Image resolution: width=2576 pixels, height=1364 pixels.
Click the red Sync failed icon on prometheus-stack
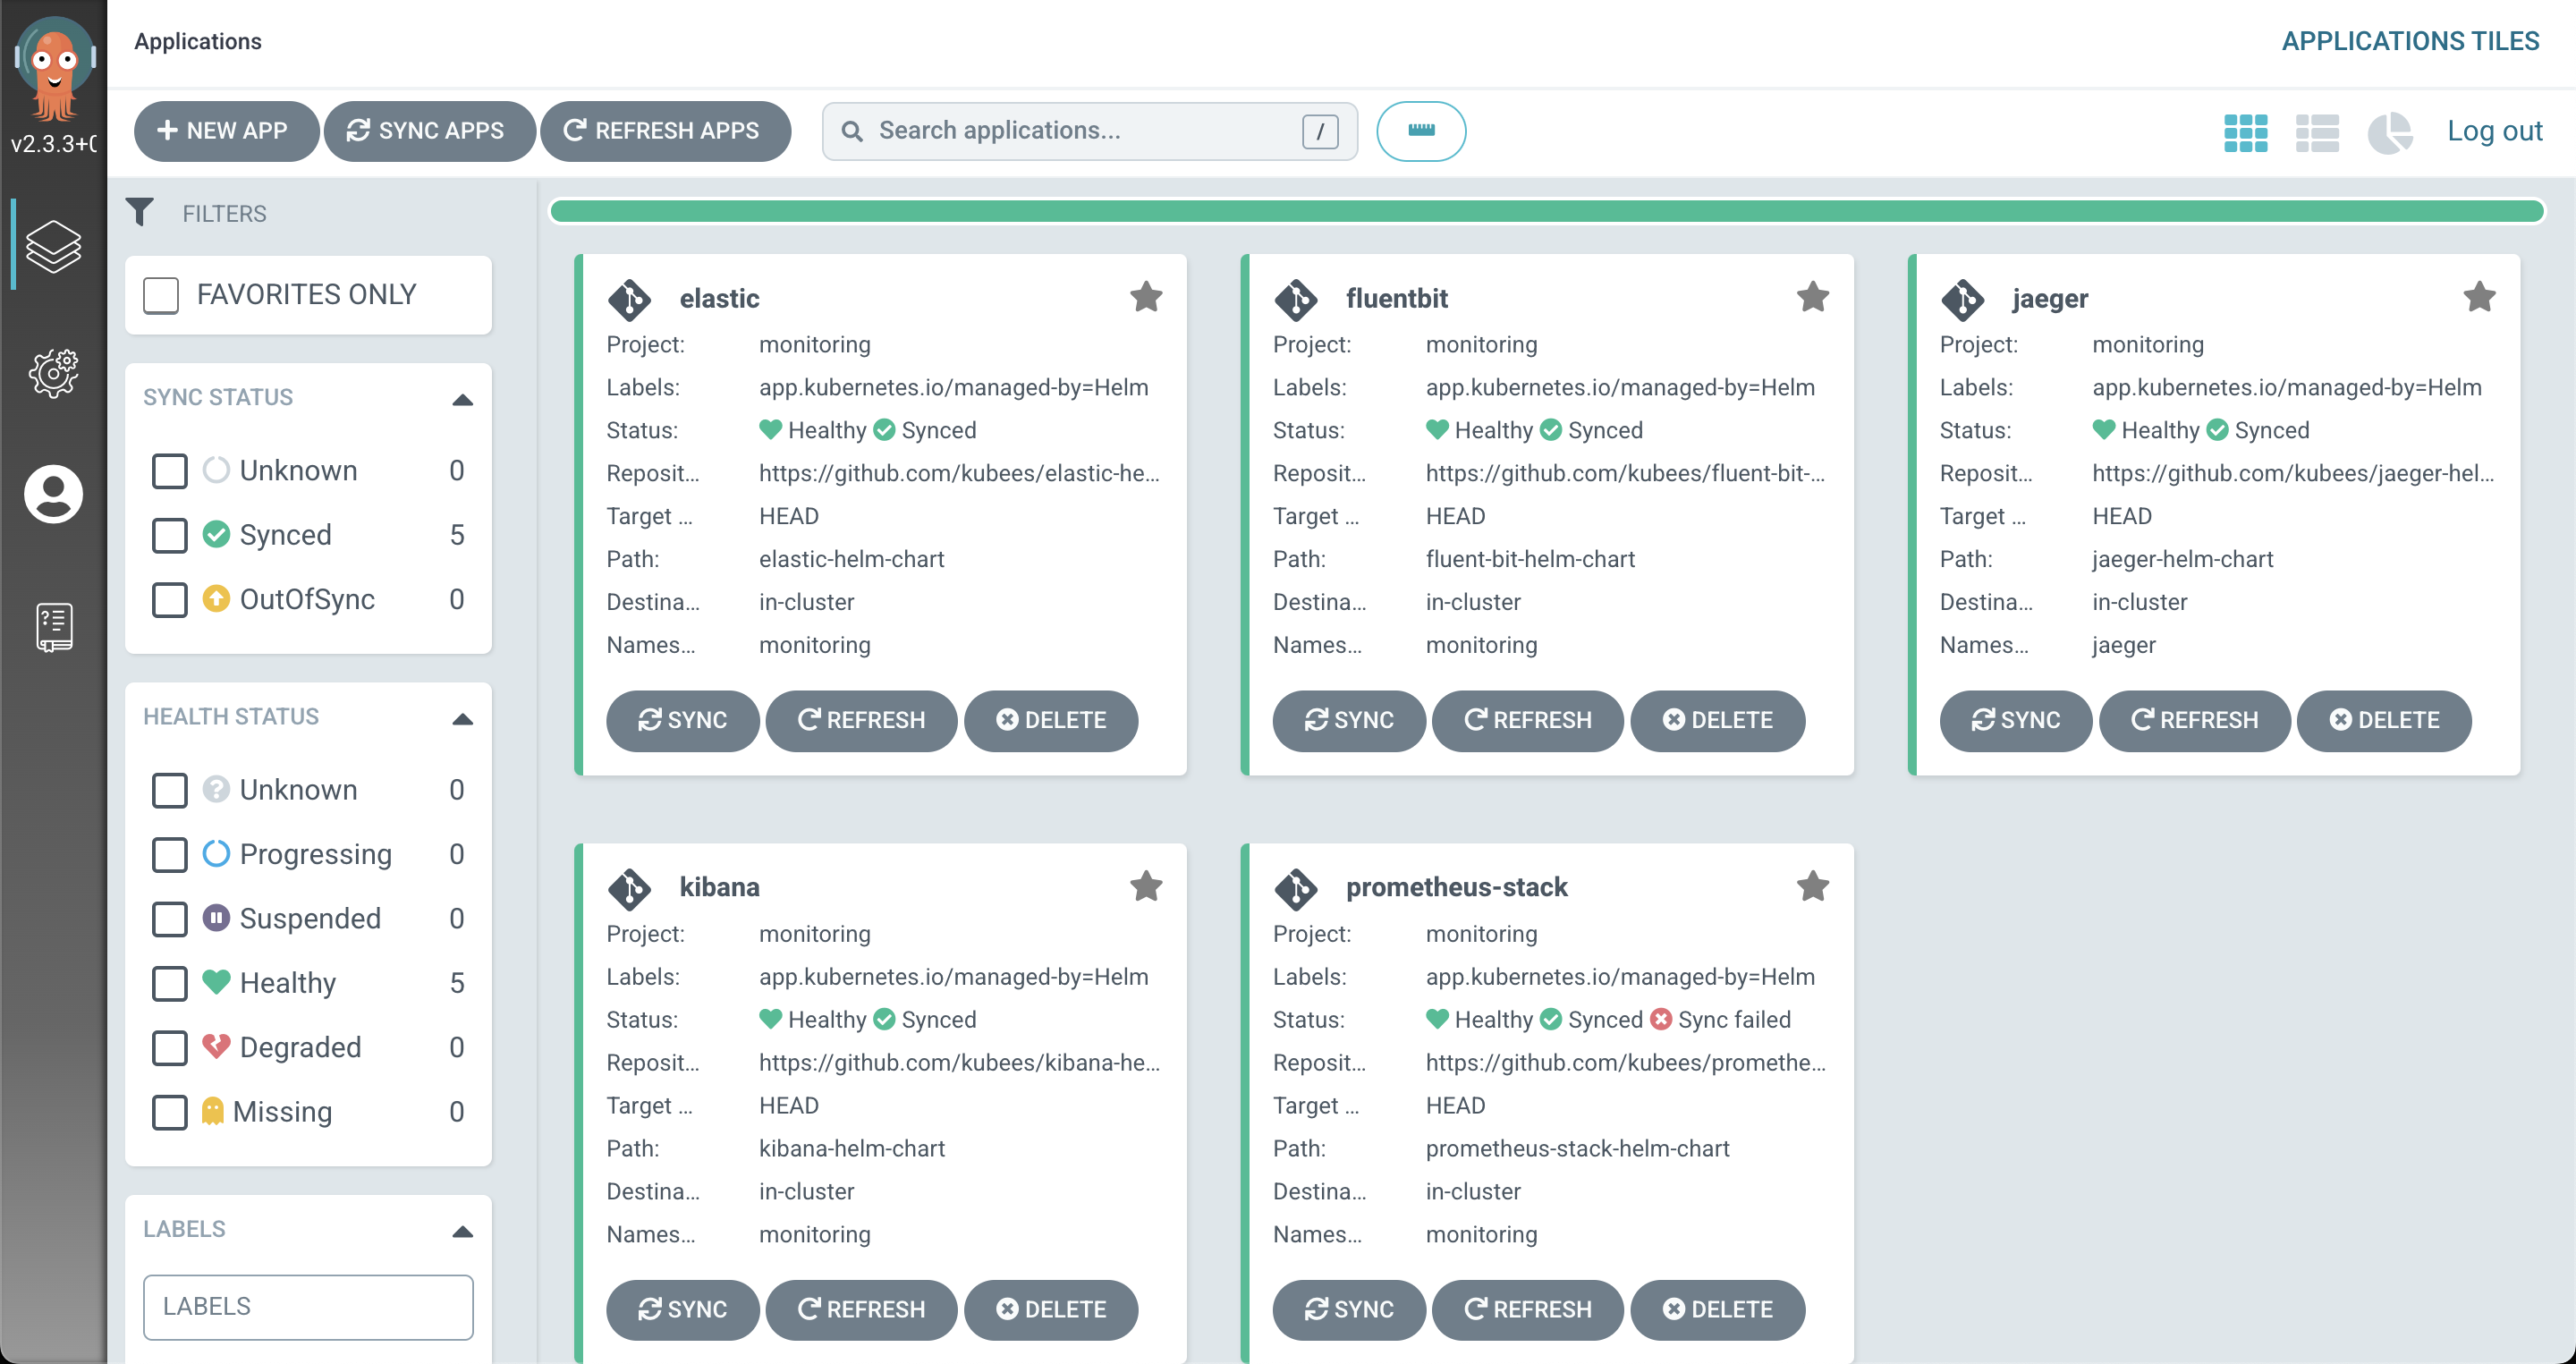tap(1661, 1019)
